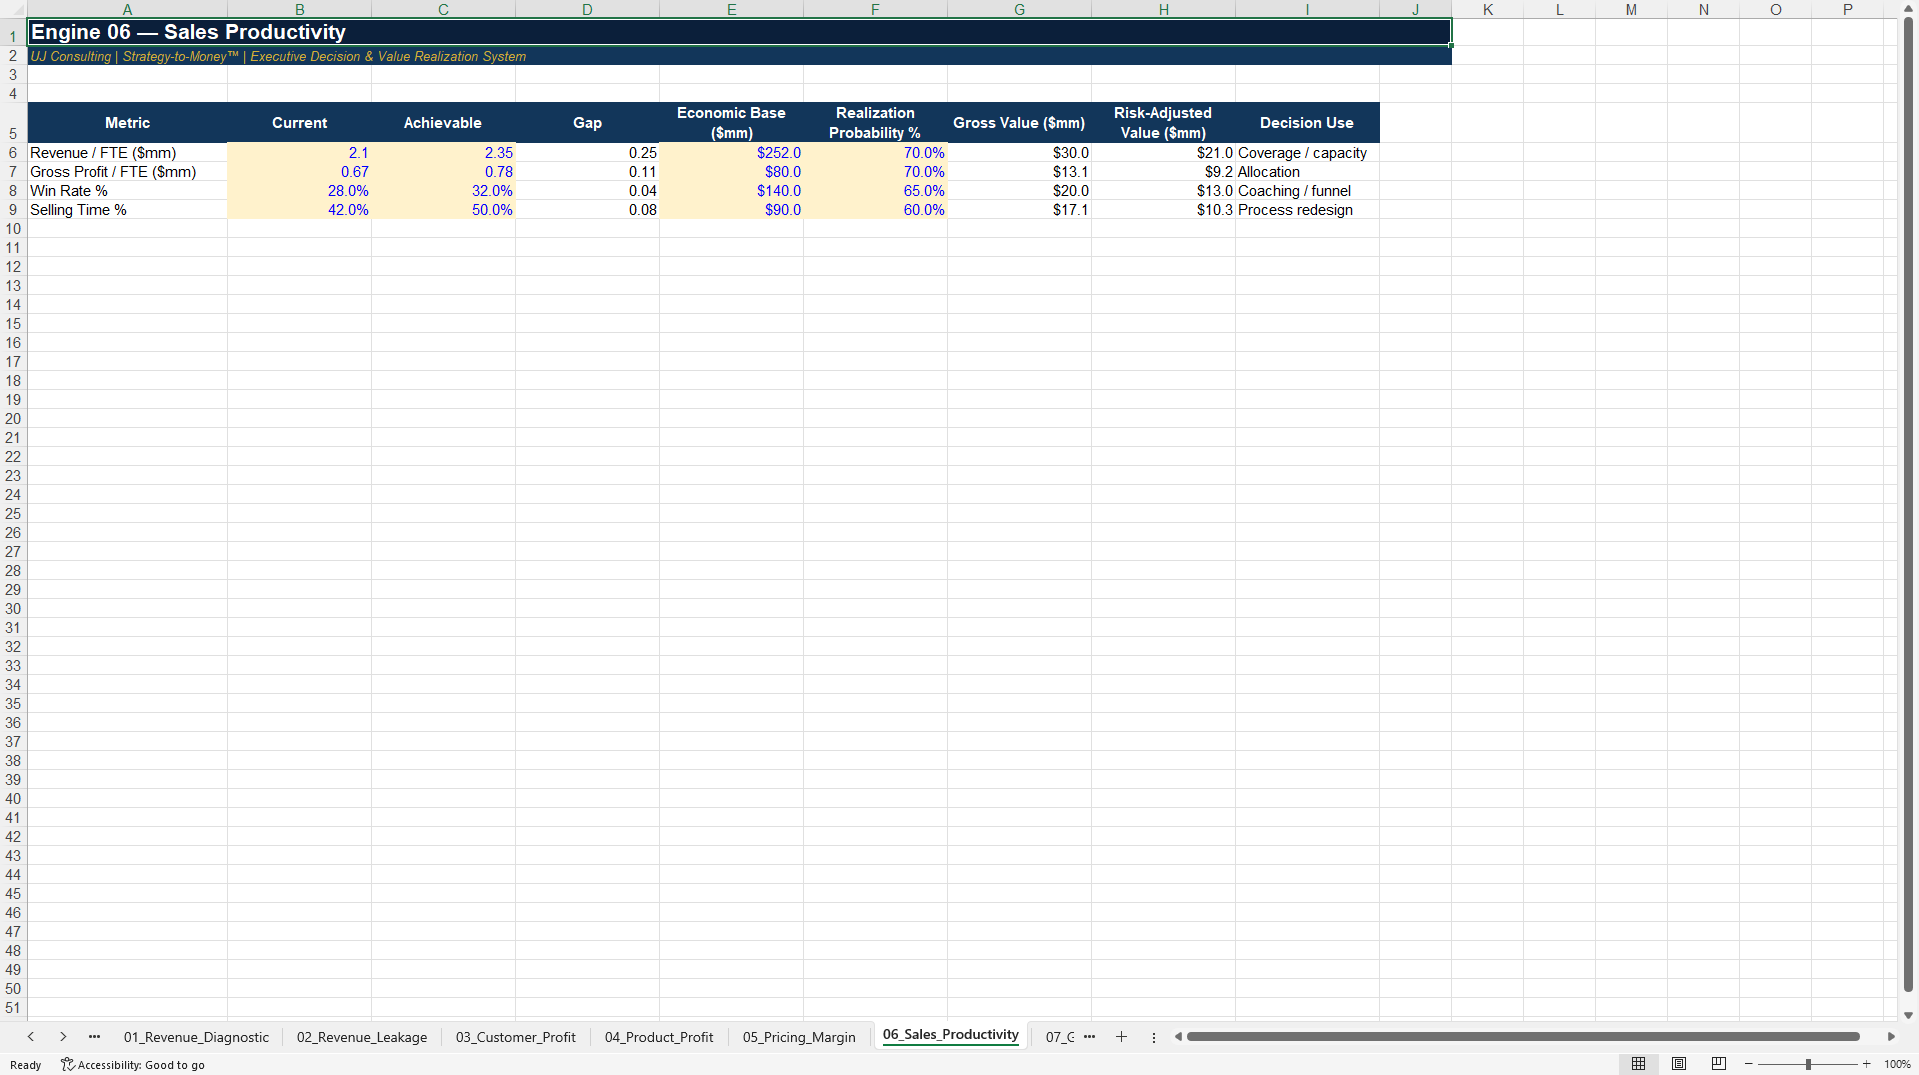Select Economic Base ($mm) header cell

731,123
